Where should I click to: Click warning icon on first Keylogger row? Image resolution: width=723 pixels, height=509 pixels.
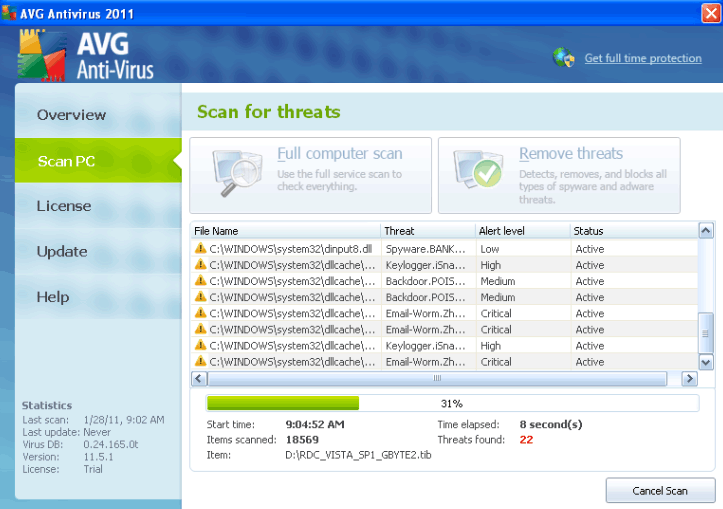click(200, 265)
